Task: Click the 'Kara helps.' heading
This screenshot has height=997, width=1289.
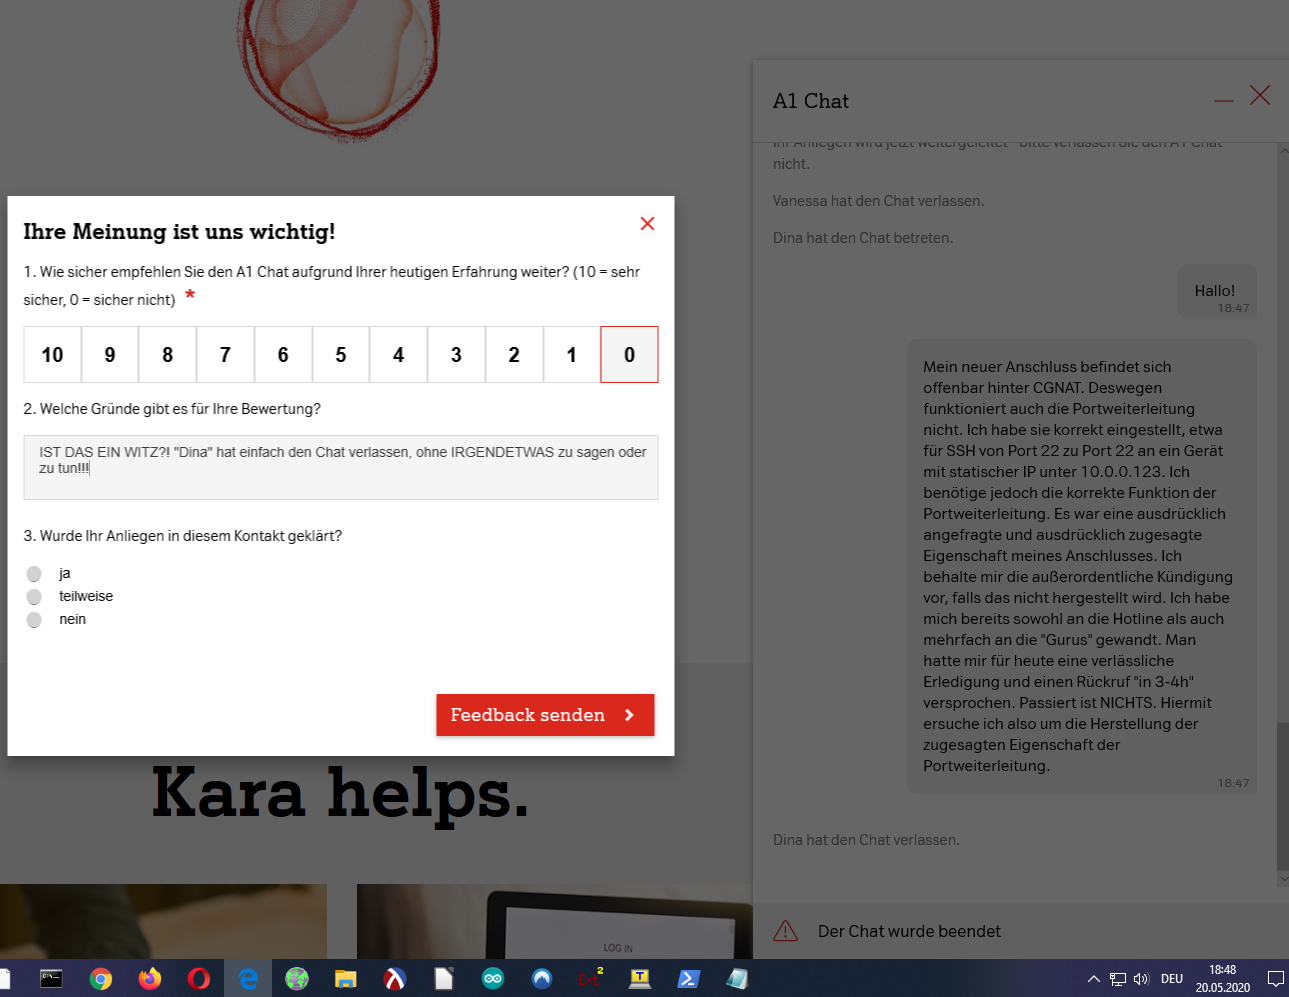Action: coord(340,793)
